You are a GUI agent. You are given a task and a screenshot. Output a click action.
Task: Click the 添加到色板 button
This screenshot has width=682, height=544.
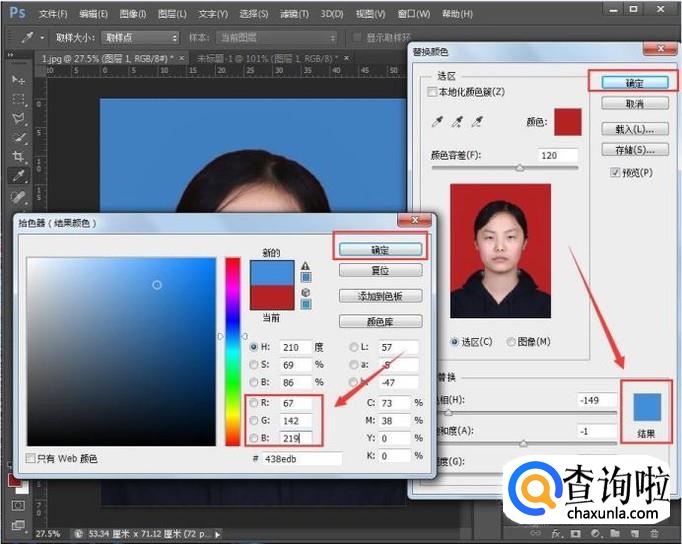coord(380,296)
